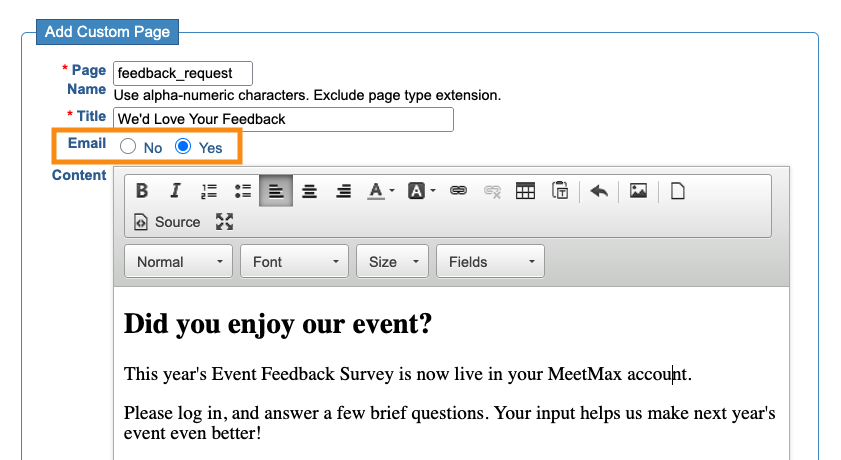Open the Font dropdown
Image resolution: width=841 pixels, height=460 pixels.
click(294, 262)
